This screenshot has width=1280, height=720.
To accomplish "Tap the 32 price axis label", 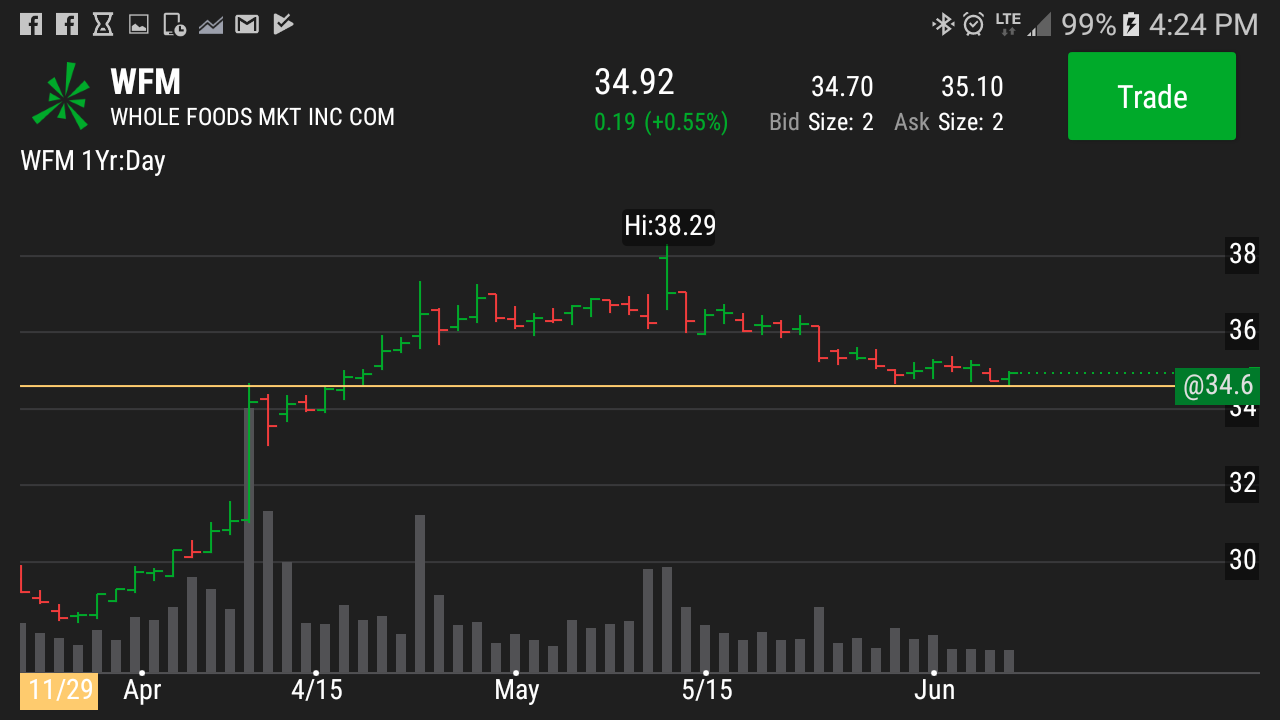I will [x=1243, y=483].
